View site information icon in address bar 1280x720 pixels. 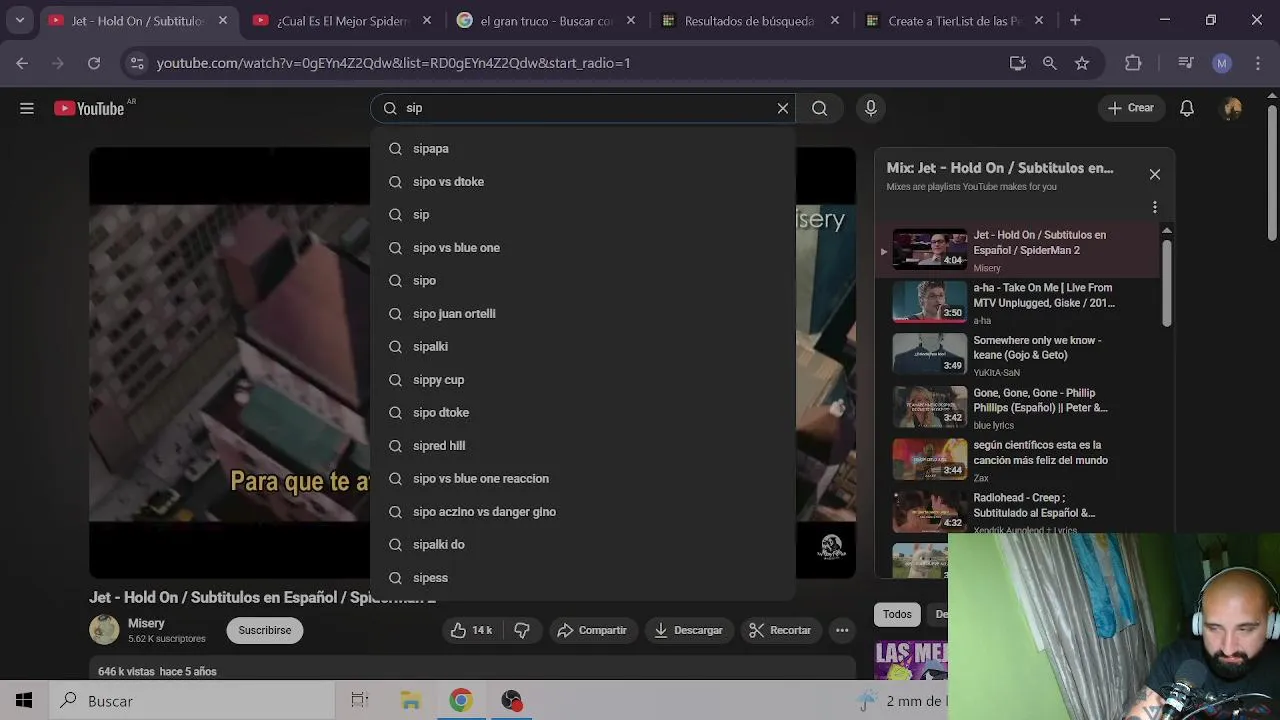click(x=138, y=63)
